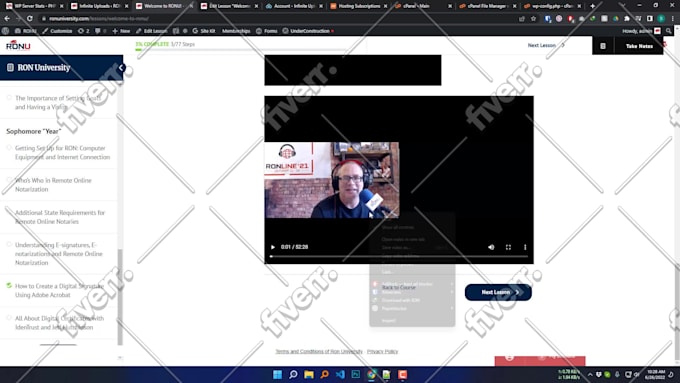
Task: Switch to the Account - Infinite Uploads tab
Action: click(x=294, y=6)
